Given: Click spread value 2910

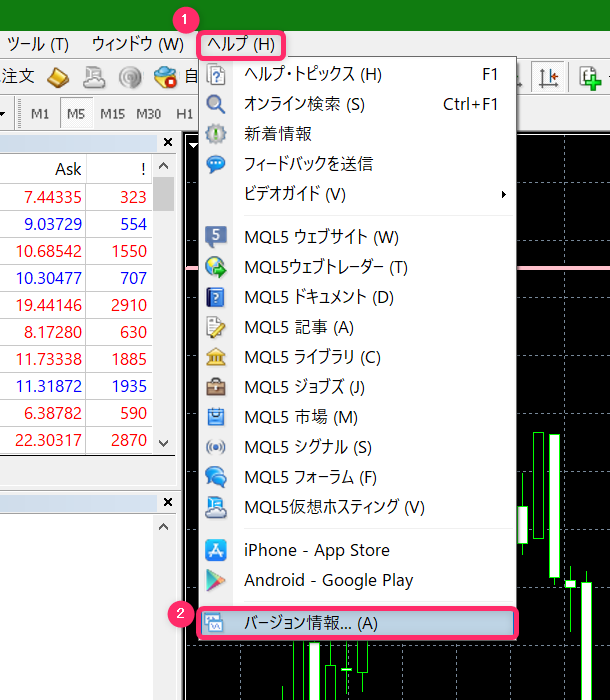Looking at the screenshot, I should (129, 305).
